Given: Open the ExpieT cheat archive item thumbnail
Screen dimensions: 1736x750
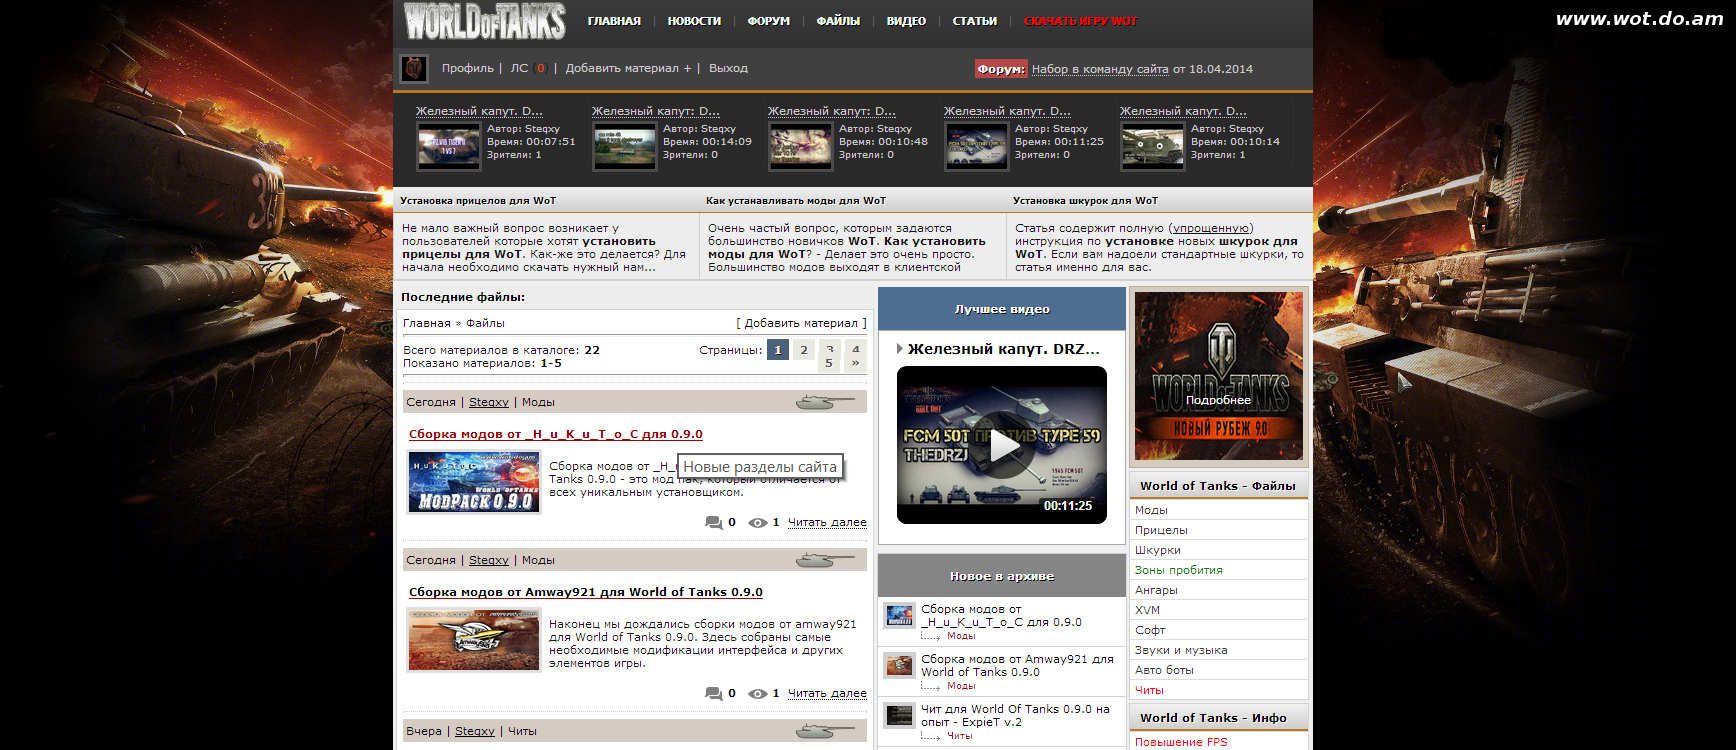Looking at the screenshot, I should (899, 715).
